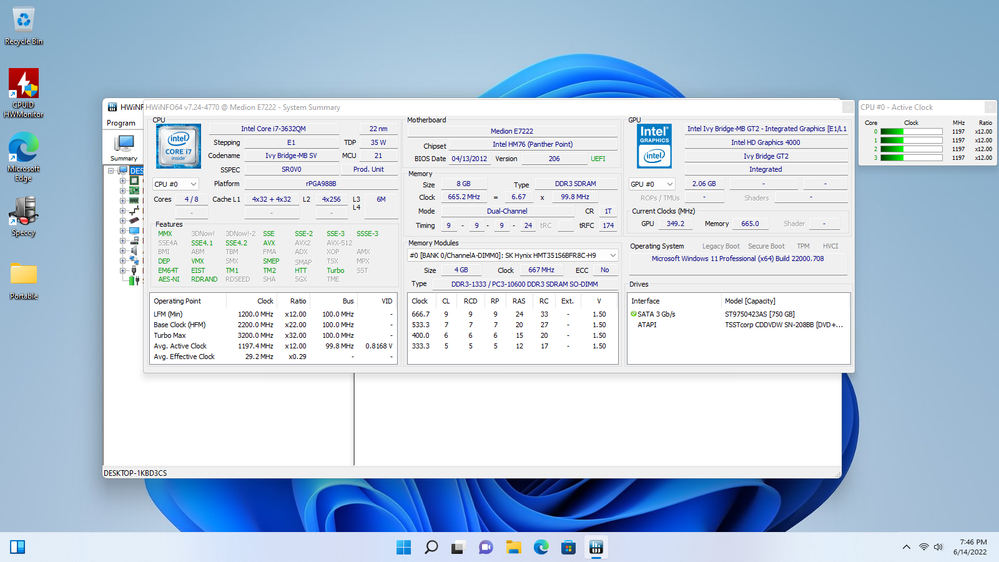Image resolution: width=999 pixels, height=562 pixels.
Task: Click the Core 0 clock bar
Action: click(x=911, y=131)
